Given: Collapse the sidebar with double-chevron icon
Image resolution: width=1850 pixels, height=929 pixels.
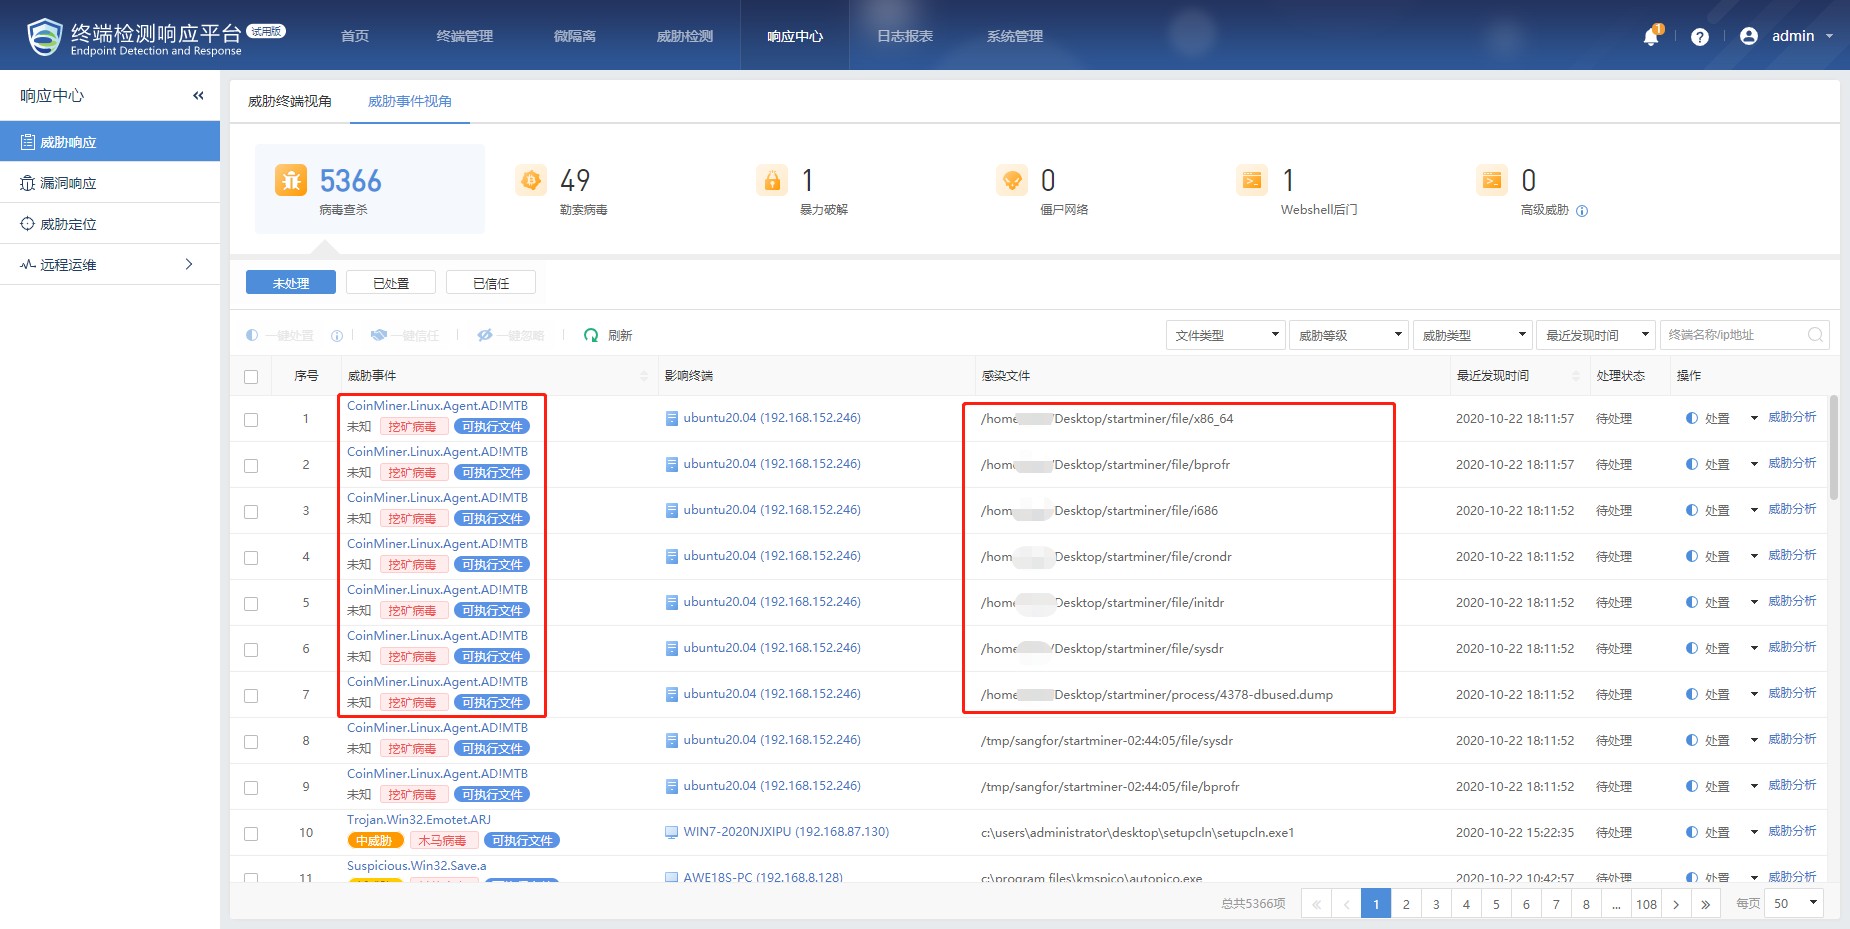Looking at the screenshot, I should tap(198, 96).
